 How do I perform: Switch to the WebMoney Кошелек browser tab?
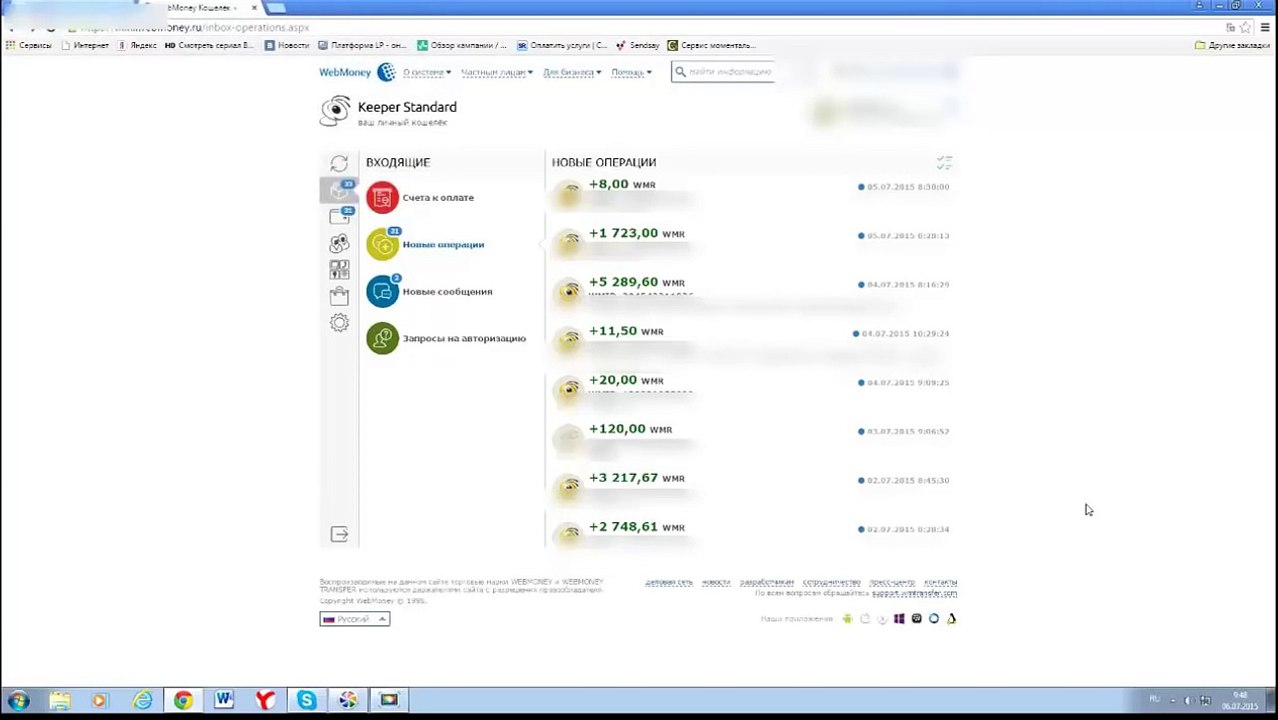point(205,8)
